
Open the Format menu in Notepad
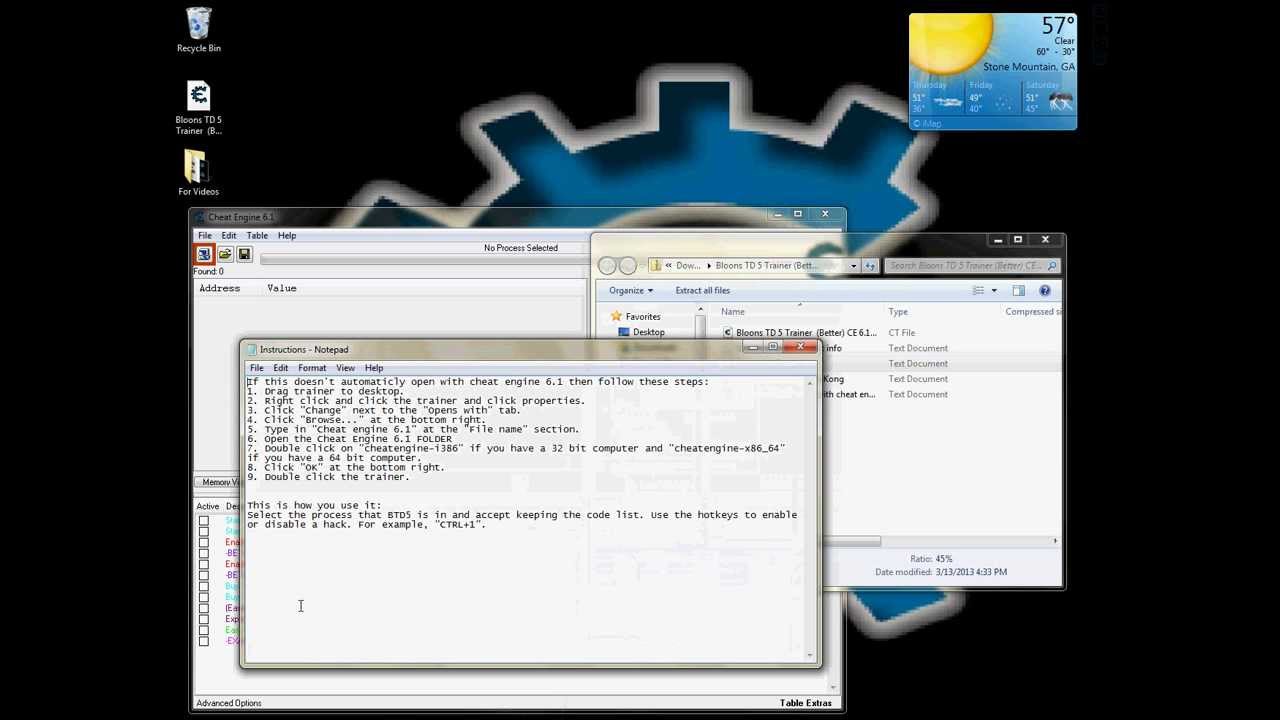(312, 368)
